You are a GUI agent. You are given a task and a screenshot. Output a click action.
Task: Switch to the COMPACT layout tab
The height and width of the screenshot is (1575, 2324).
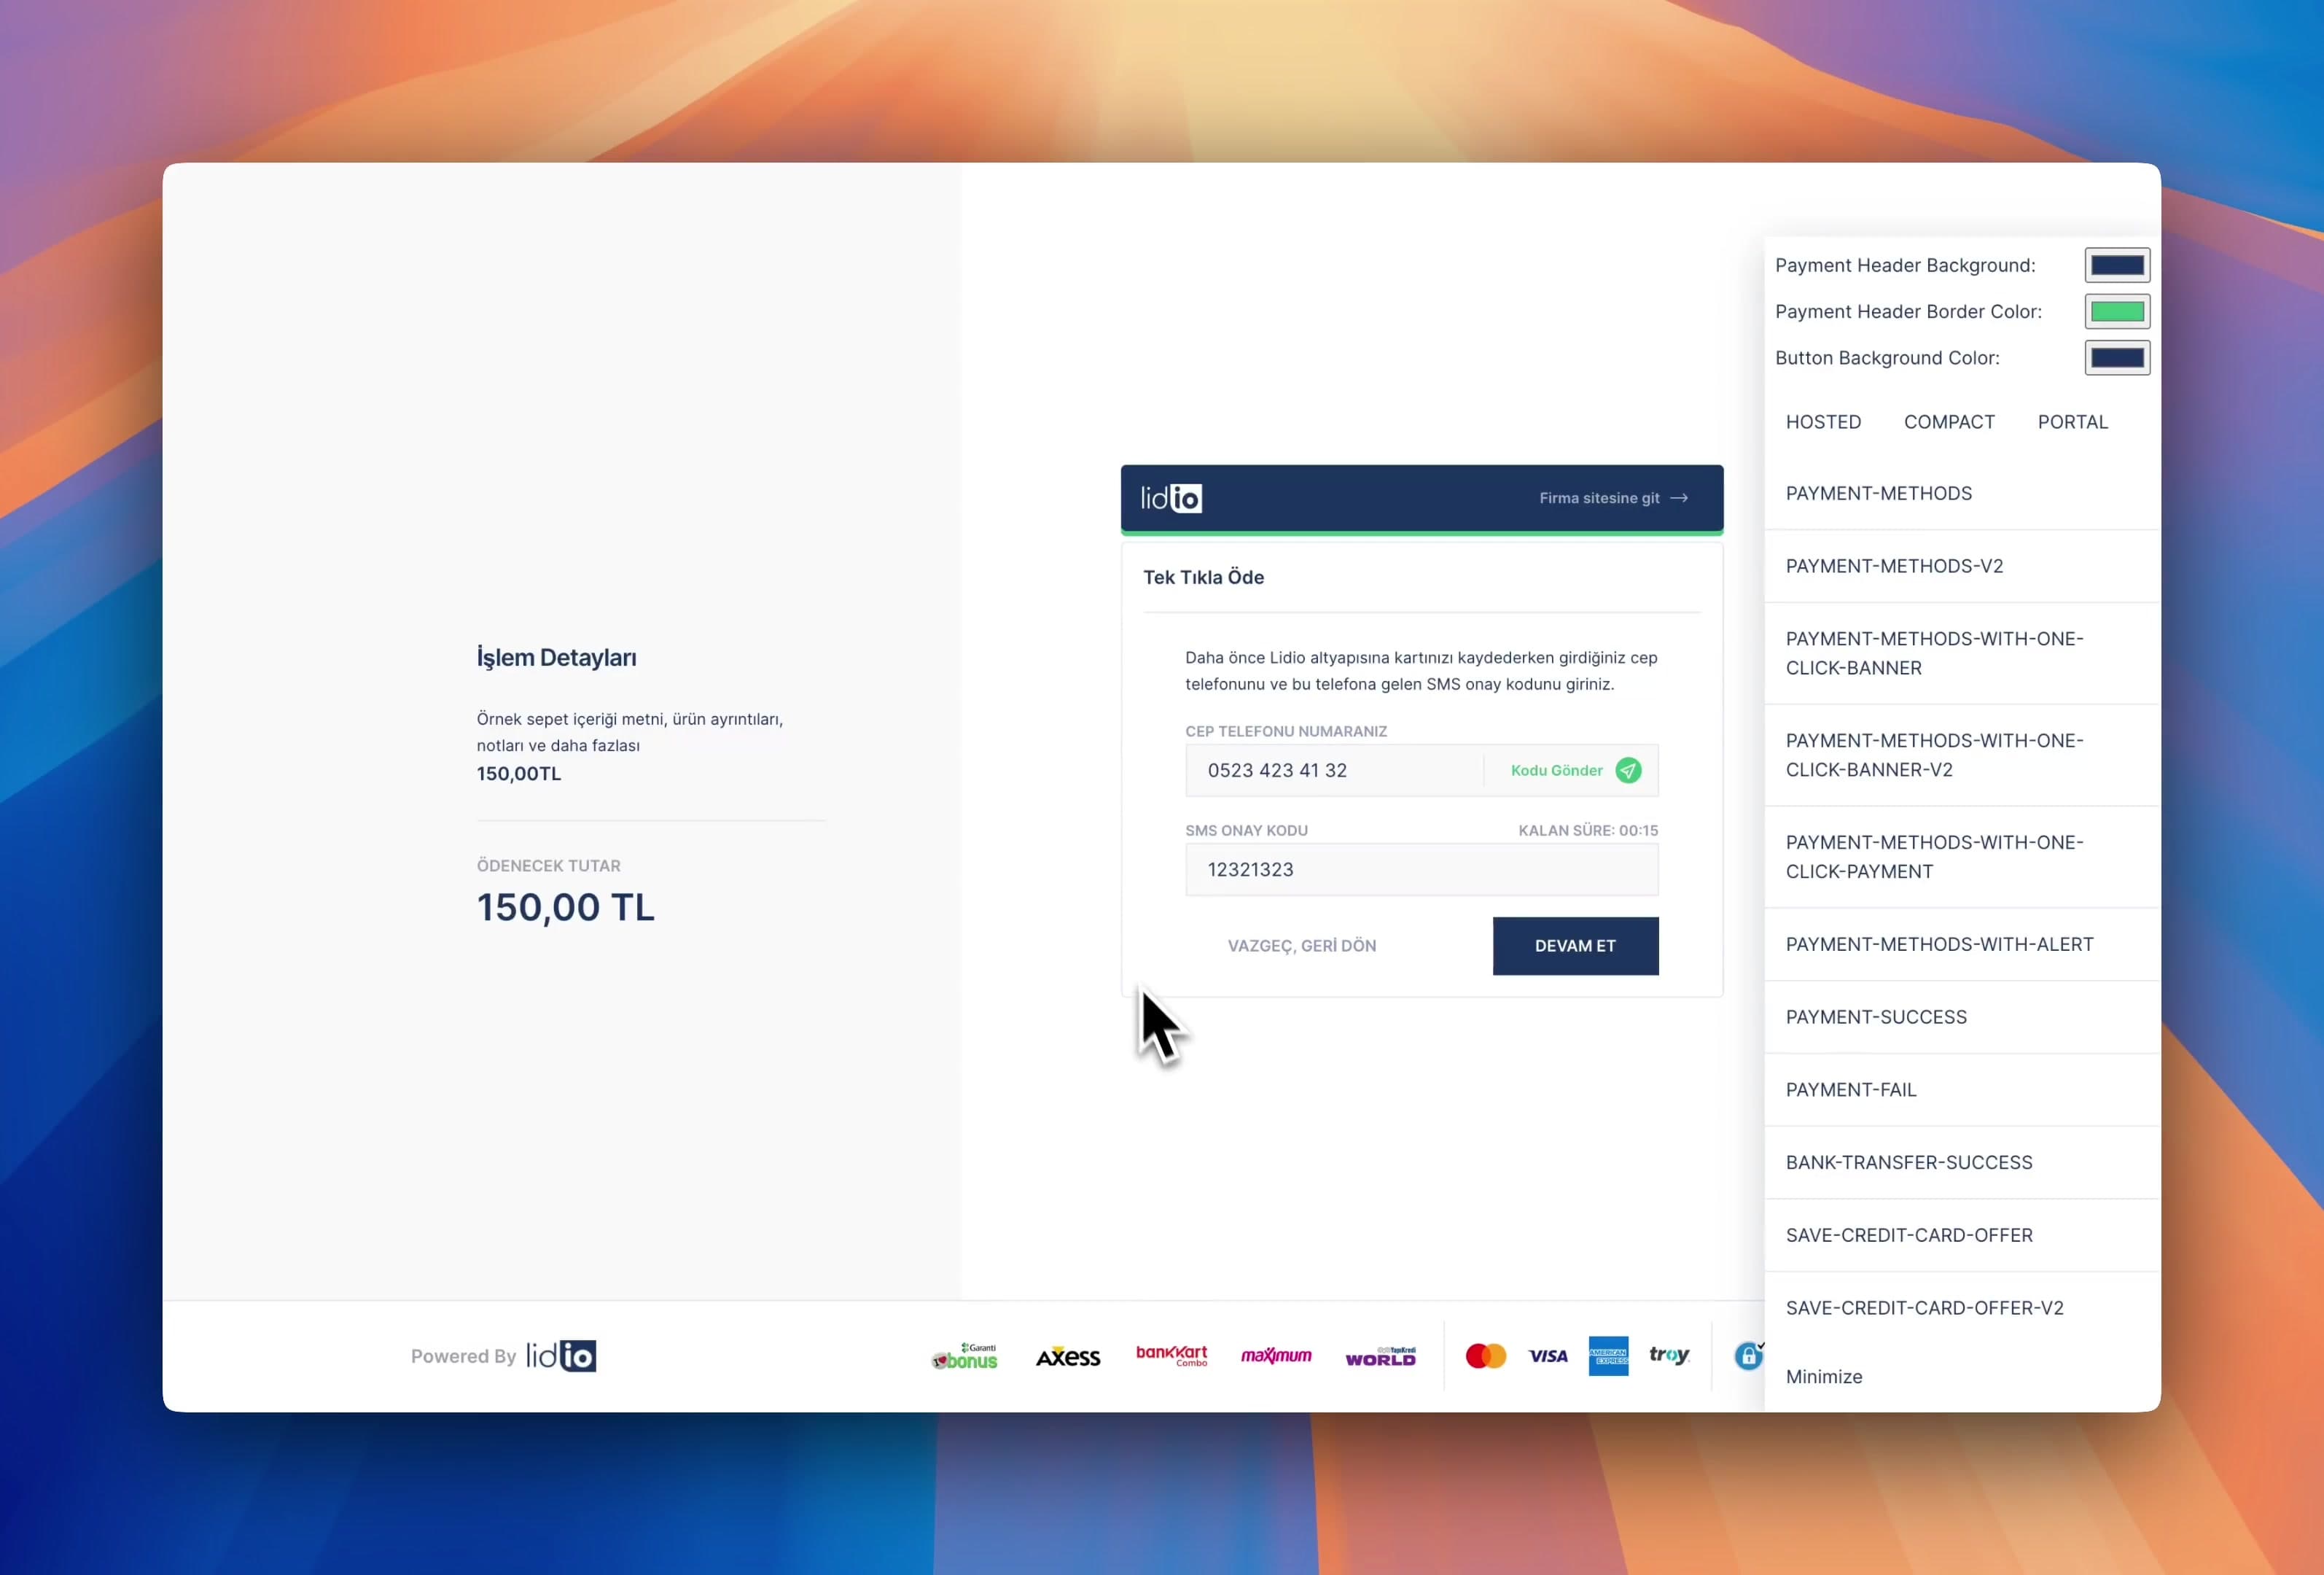1948,422
